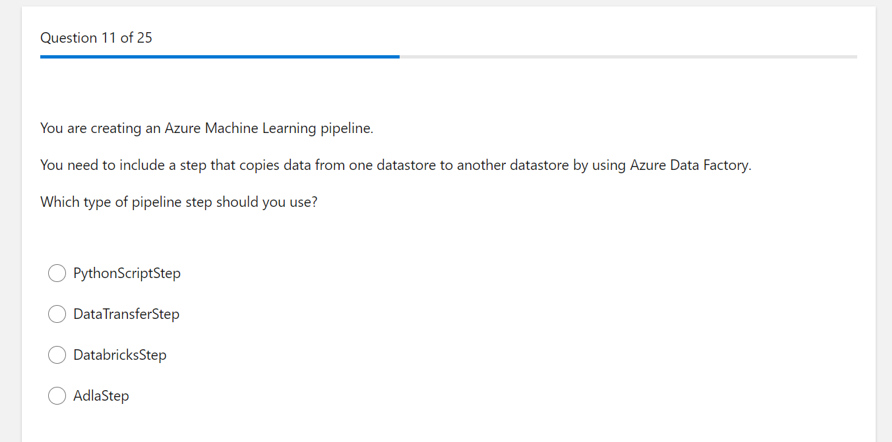This screenshot has height=442, width=892.
Task: Click the AdlaStep answer label text
Action: 101,396
